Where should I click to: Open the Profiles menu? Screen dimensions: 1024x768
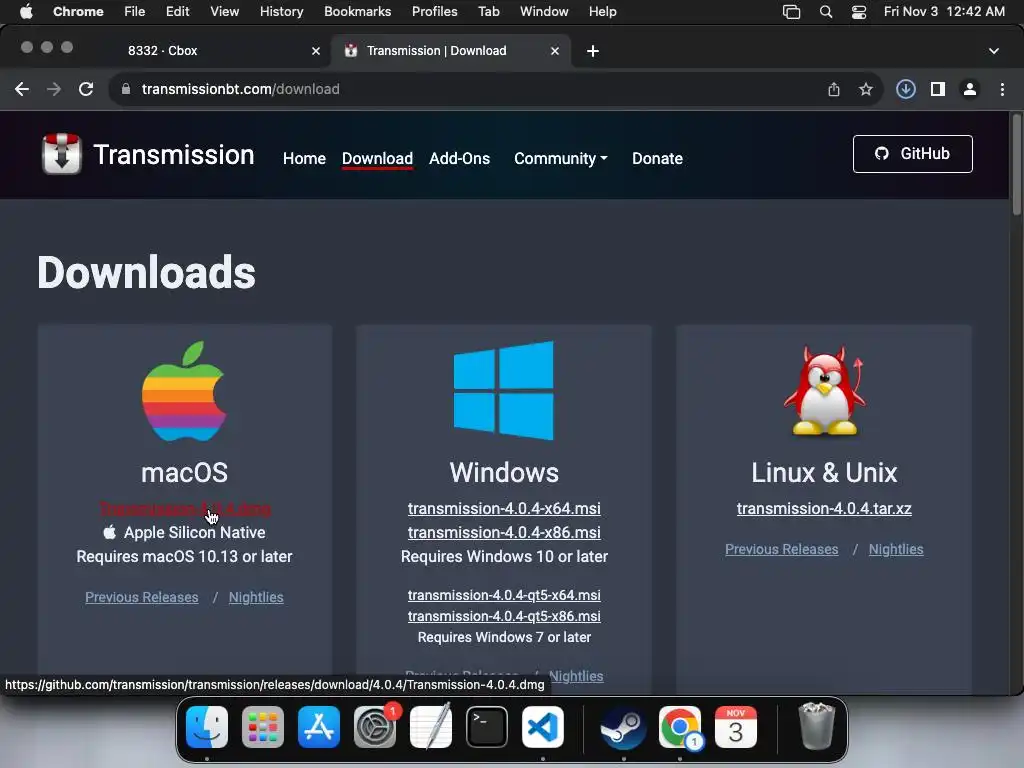click(x=434, y=12)
